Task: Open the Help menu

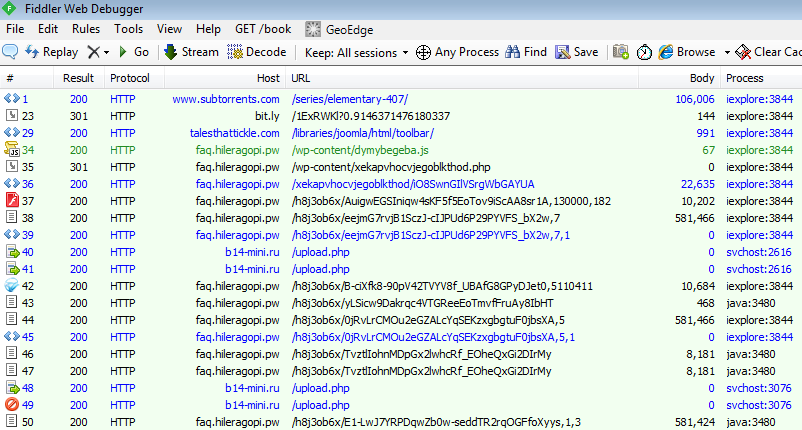Action: (208, 29)
